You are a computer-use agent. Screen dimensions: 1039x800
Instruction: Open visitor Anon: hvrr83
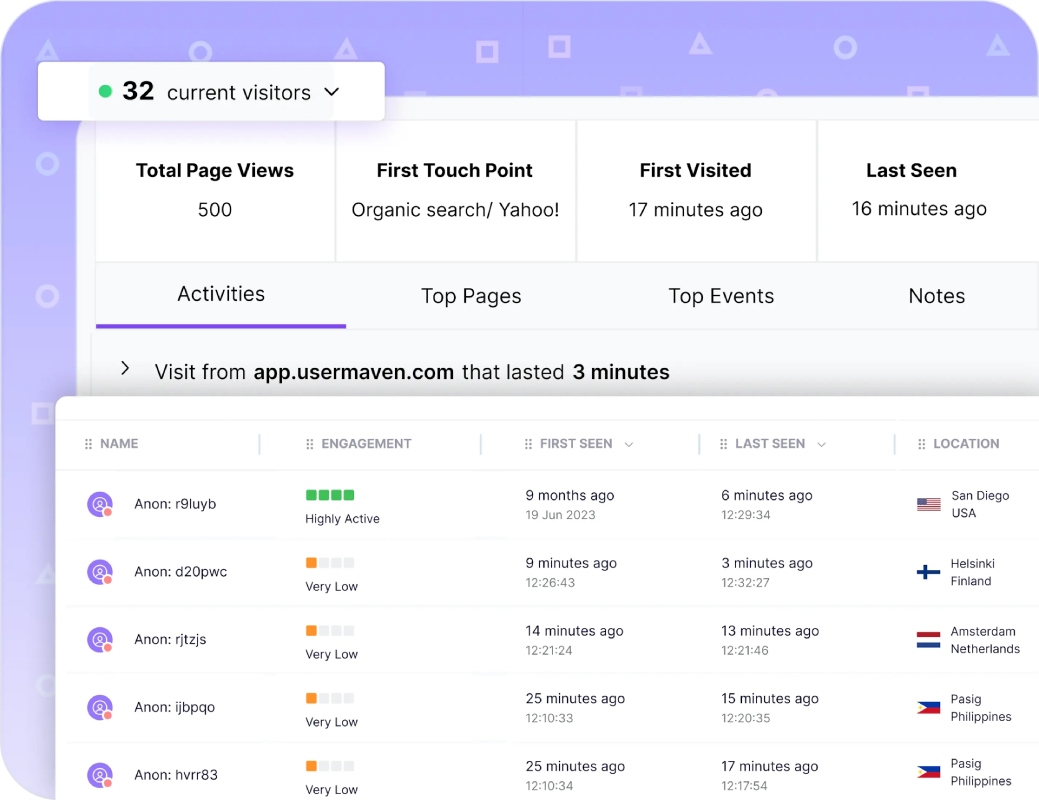coord(176,775)
